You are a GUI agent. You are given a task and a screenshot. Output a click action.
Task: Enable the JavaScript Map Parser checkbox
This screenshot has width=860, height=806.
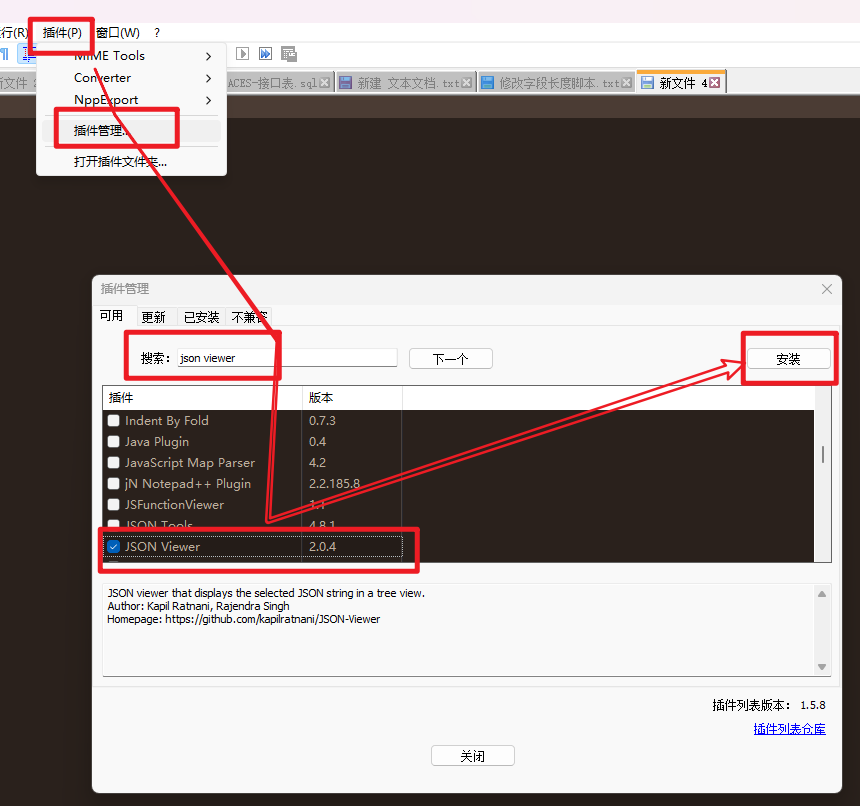[x=114, y=463]
